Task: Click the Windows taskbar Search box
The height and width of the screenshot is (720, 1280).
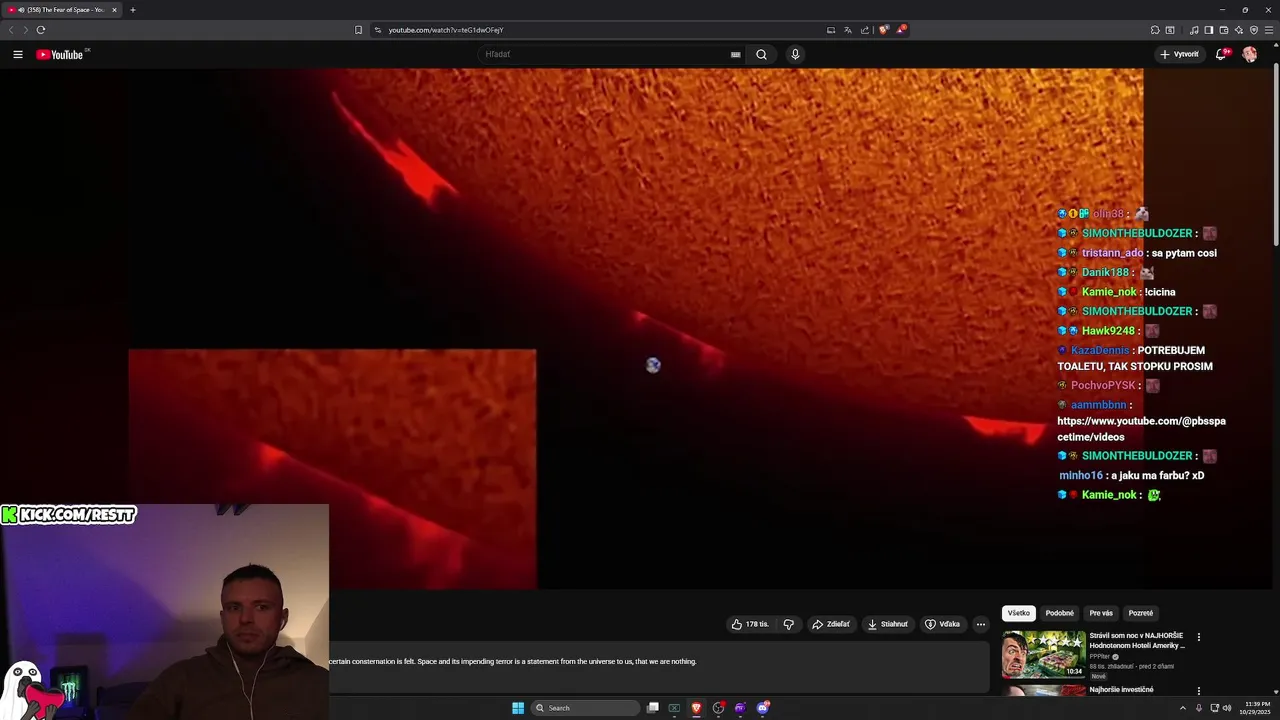Action: point(586,708)
